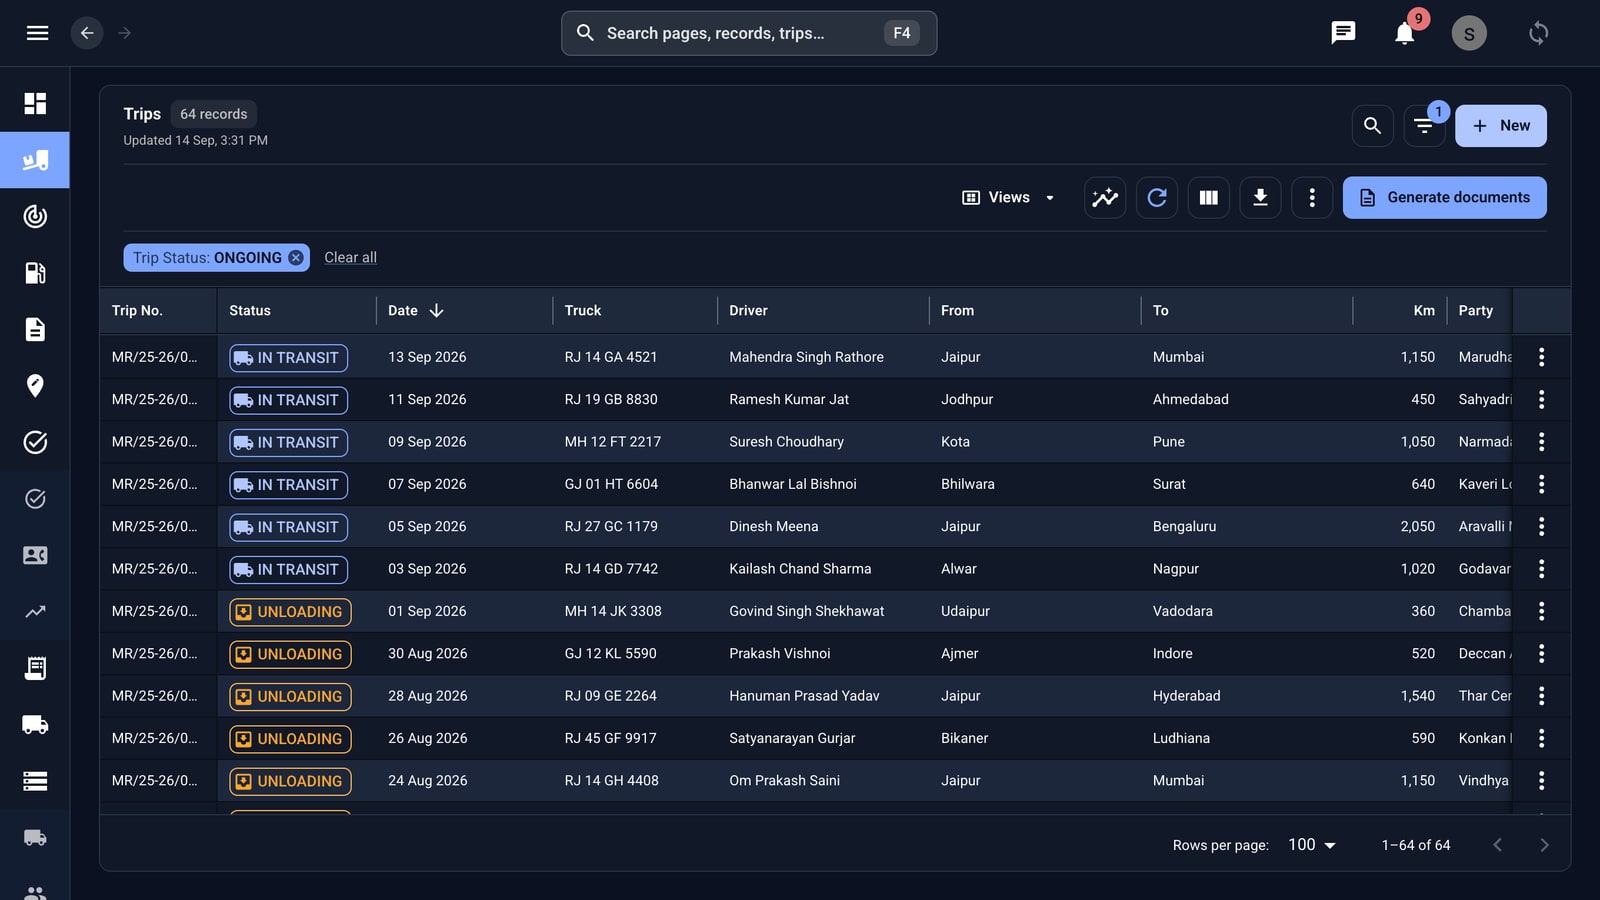Open the search icon in Trips panel
This screenshot has height=900, width=1600.
coord(1372,126)
